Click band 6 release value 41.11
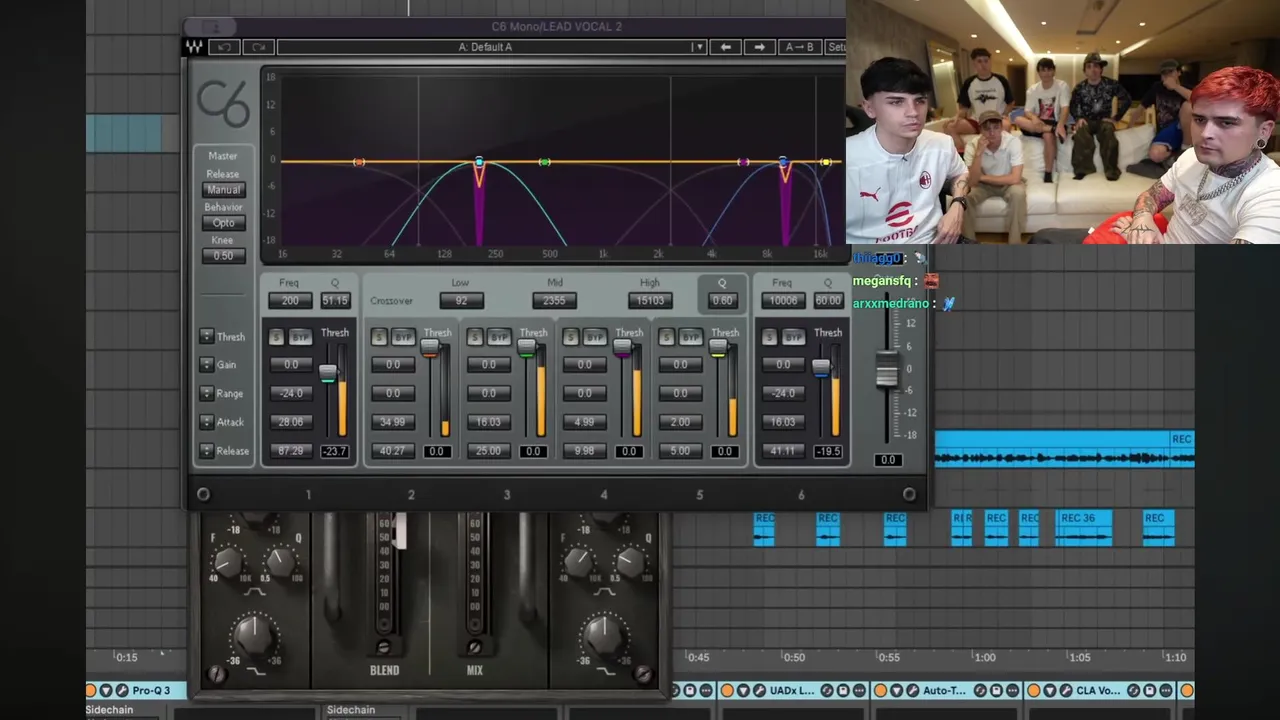The image size is (1280, 720). point(783,452)
